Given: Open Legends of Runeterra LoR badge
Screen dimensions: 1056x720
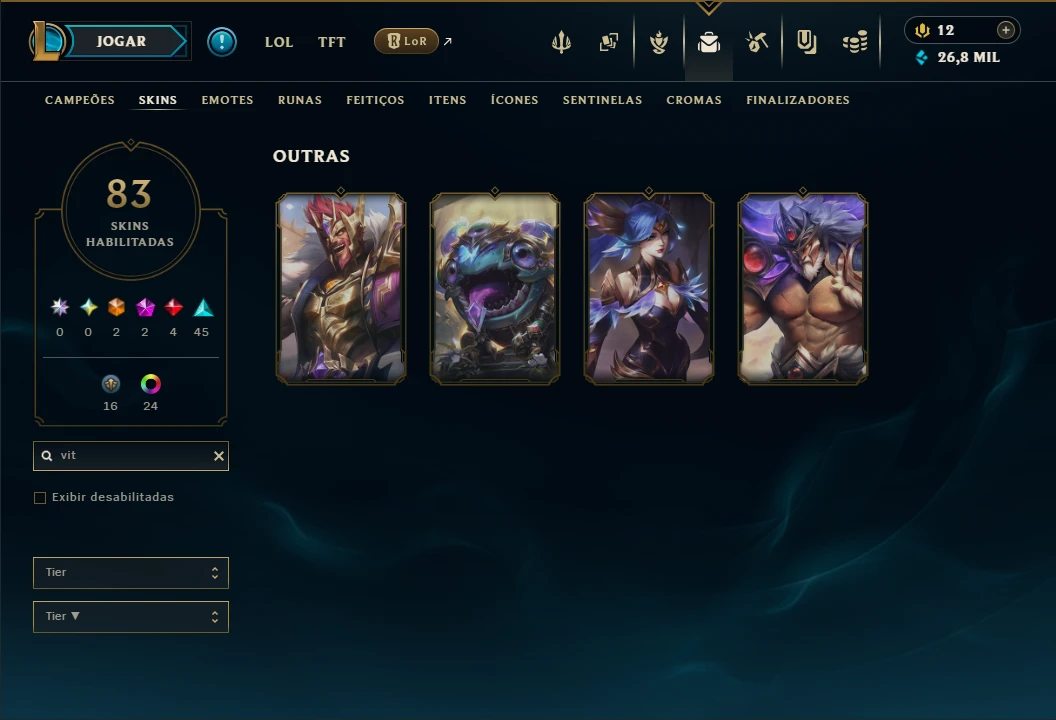Looking at the screenshot, I should point(406,41).
